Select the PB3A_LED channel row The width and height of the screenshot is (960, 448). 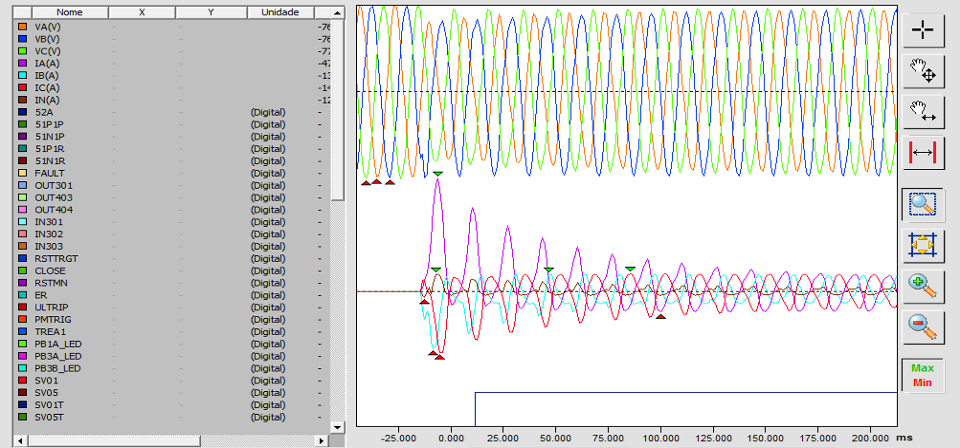coord(171,356)
